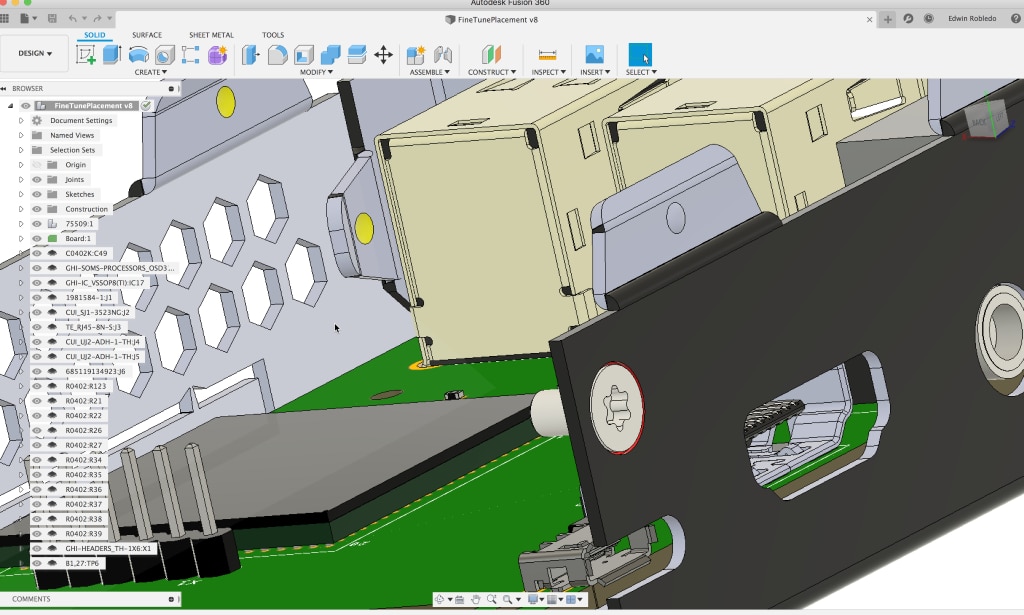Open the Help icon

tap(1016, 19)
